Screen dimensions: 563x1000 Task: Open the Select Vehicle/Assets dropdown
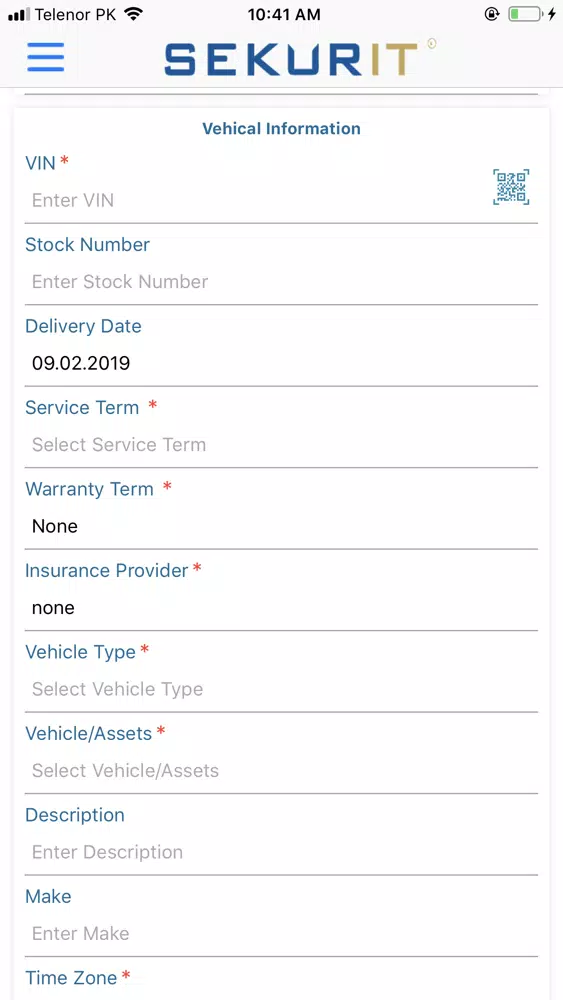click(x=281, y=770)
